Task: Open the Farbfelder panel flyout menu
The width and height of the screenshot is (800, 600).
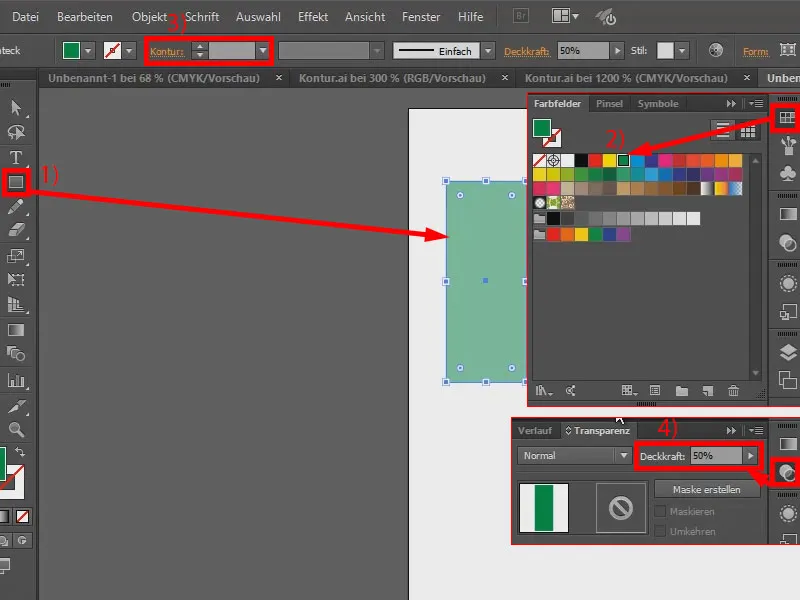Action: click(756, 104)
